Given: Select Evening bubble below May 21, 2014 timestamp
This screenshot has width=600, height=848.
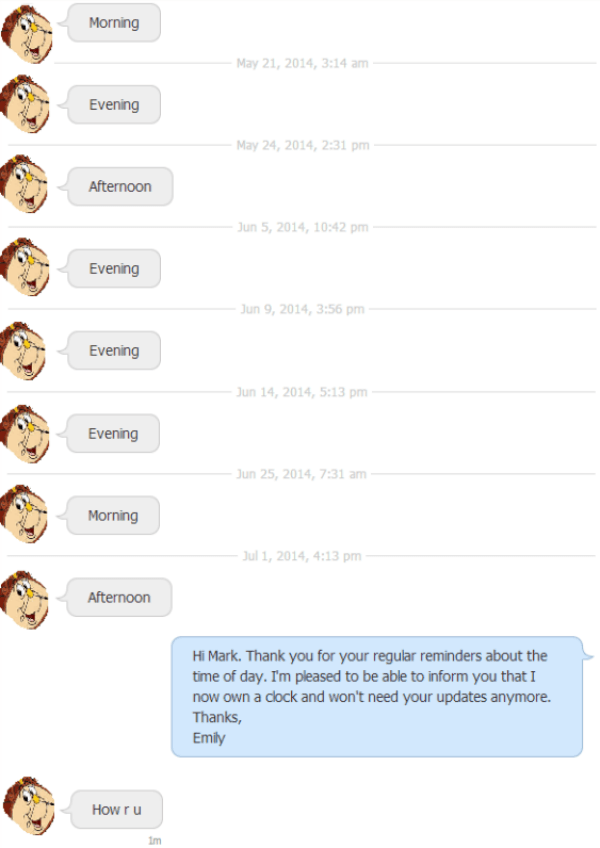Looking at the screenshot, I should 114,105.
